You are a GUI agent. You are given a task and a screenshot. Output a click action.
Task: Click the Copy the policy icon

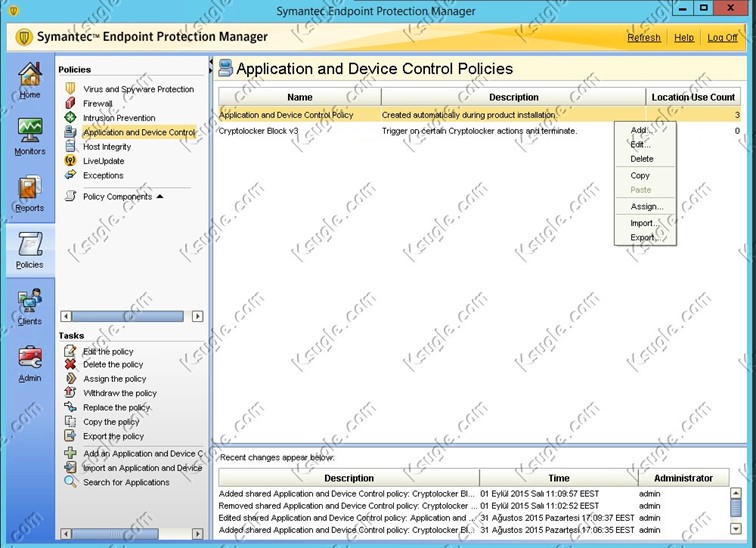coord(70,421)
